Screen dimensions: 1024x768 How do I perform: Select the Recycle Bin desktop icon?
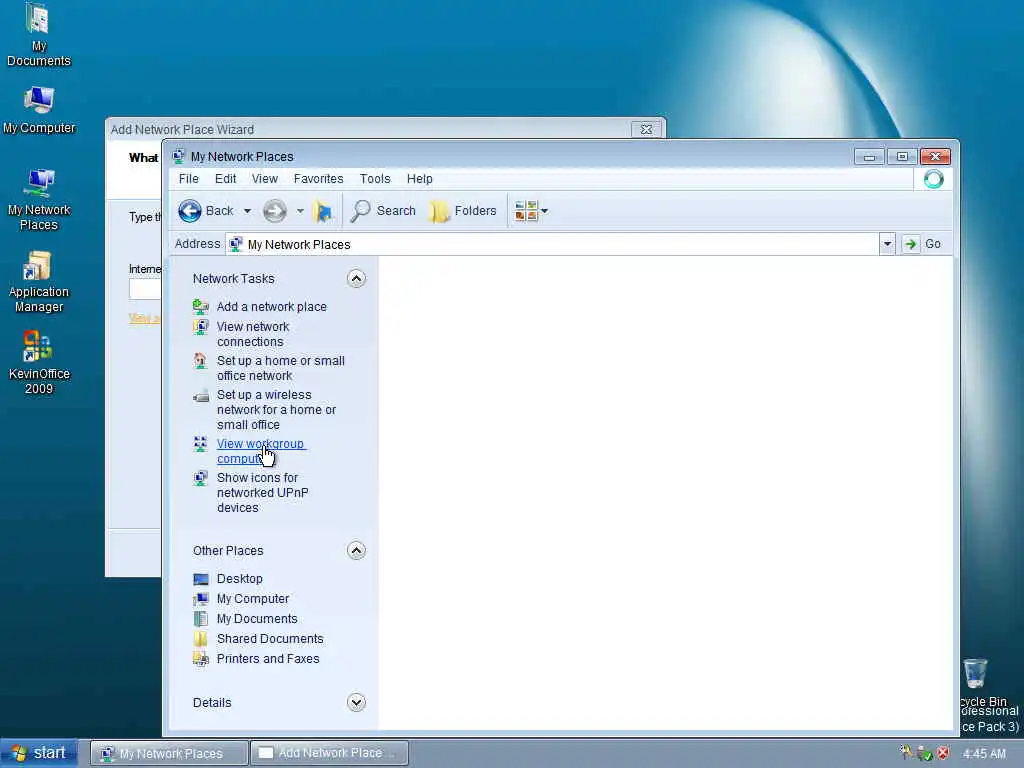tap(976, 674)
